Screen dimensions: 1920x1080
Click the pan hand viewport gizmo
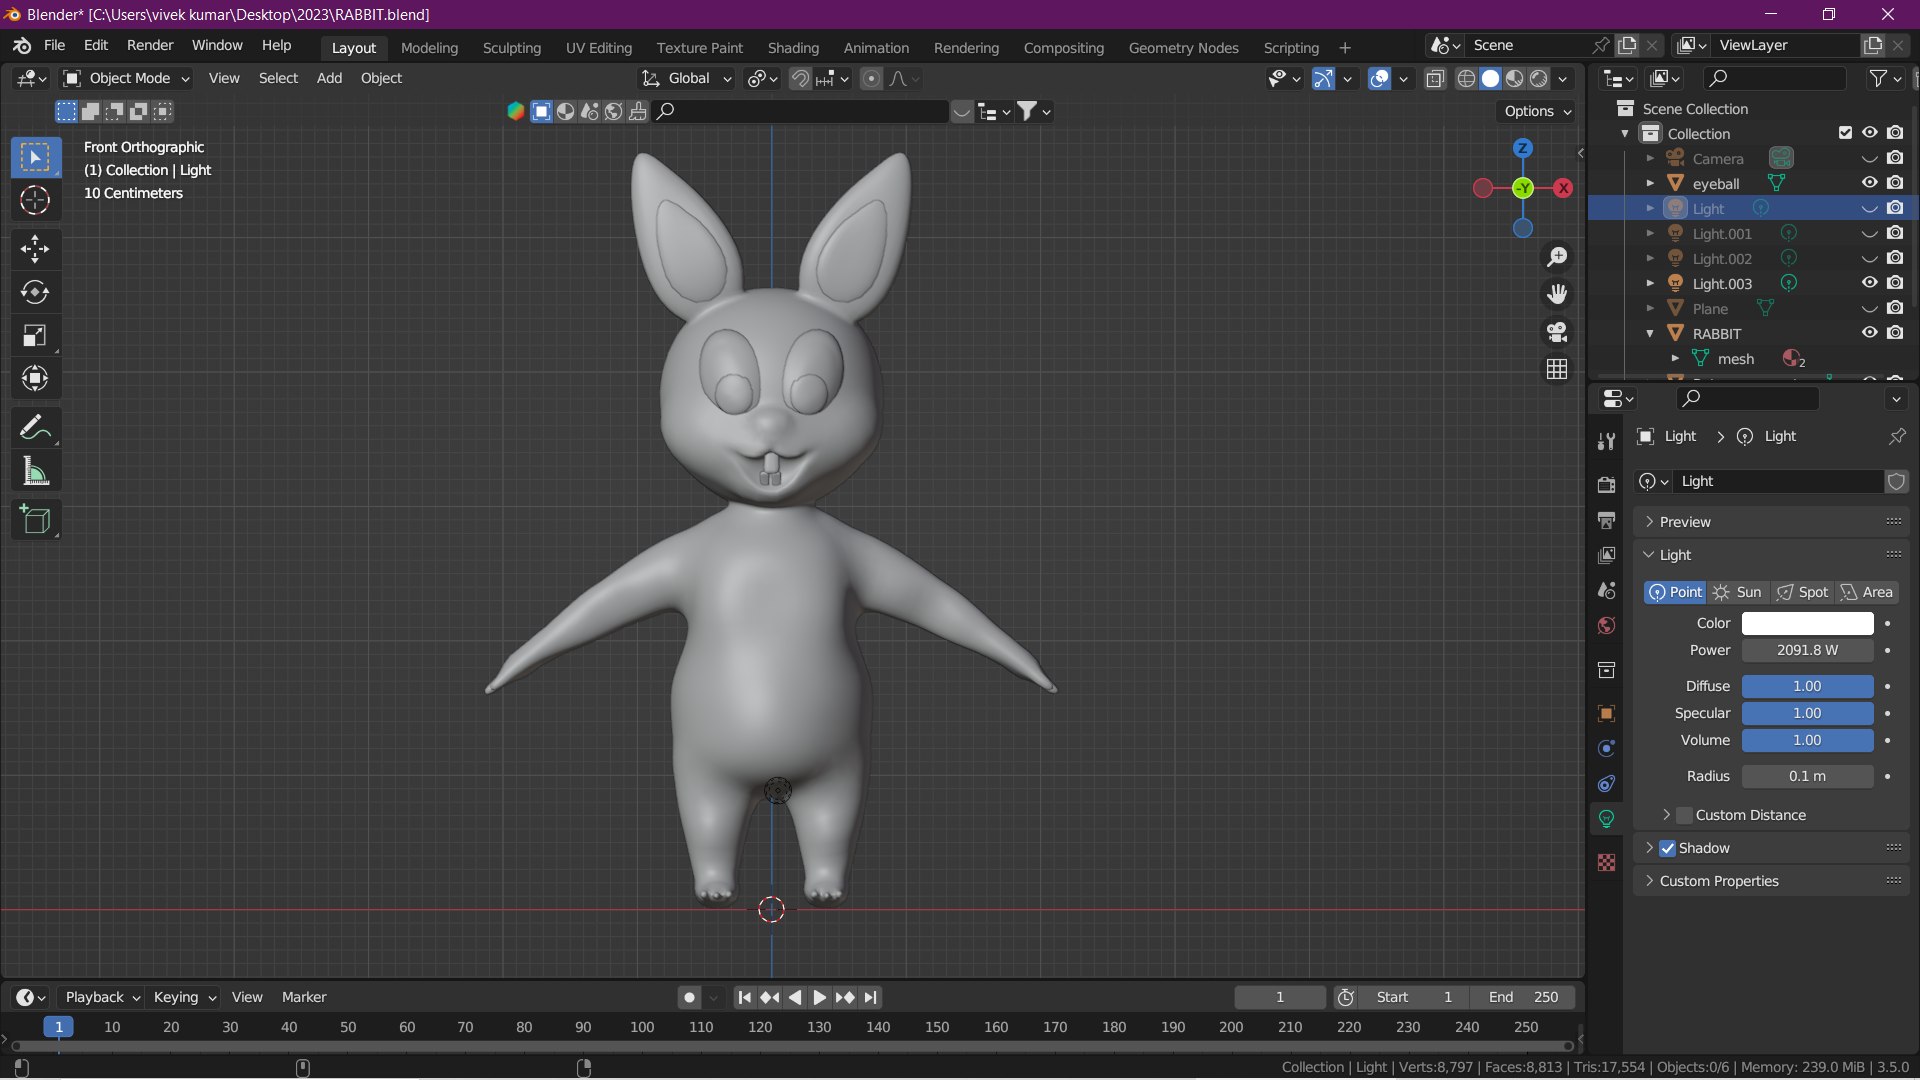point(1557,294)
